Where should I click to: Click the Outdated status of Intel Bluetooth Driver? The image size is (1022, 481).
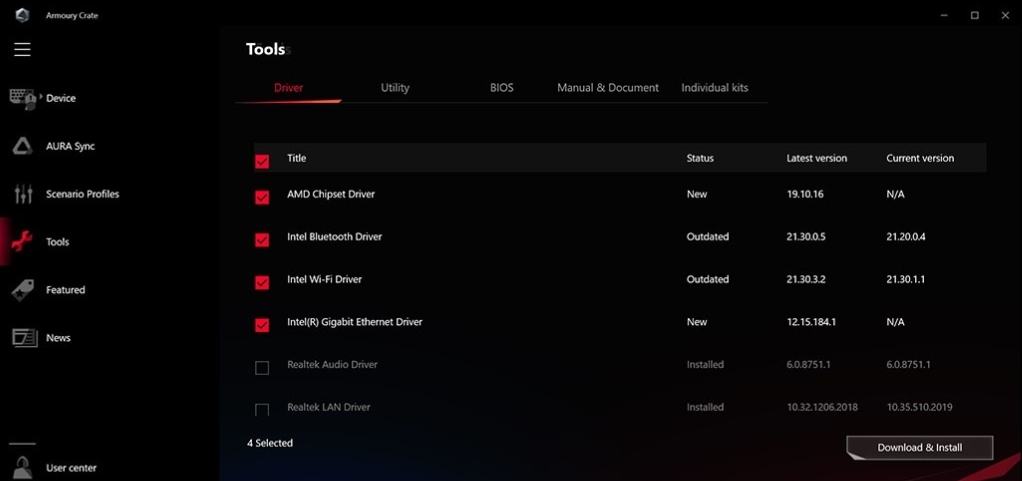(707, 237)
